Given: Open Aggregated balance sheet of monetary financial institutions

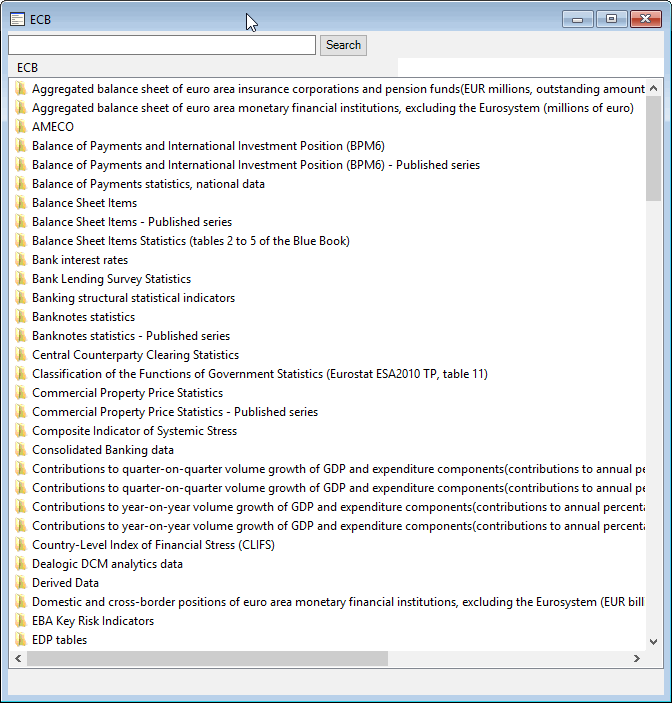Looking at the screenshot, I should (333, 108).
